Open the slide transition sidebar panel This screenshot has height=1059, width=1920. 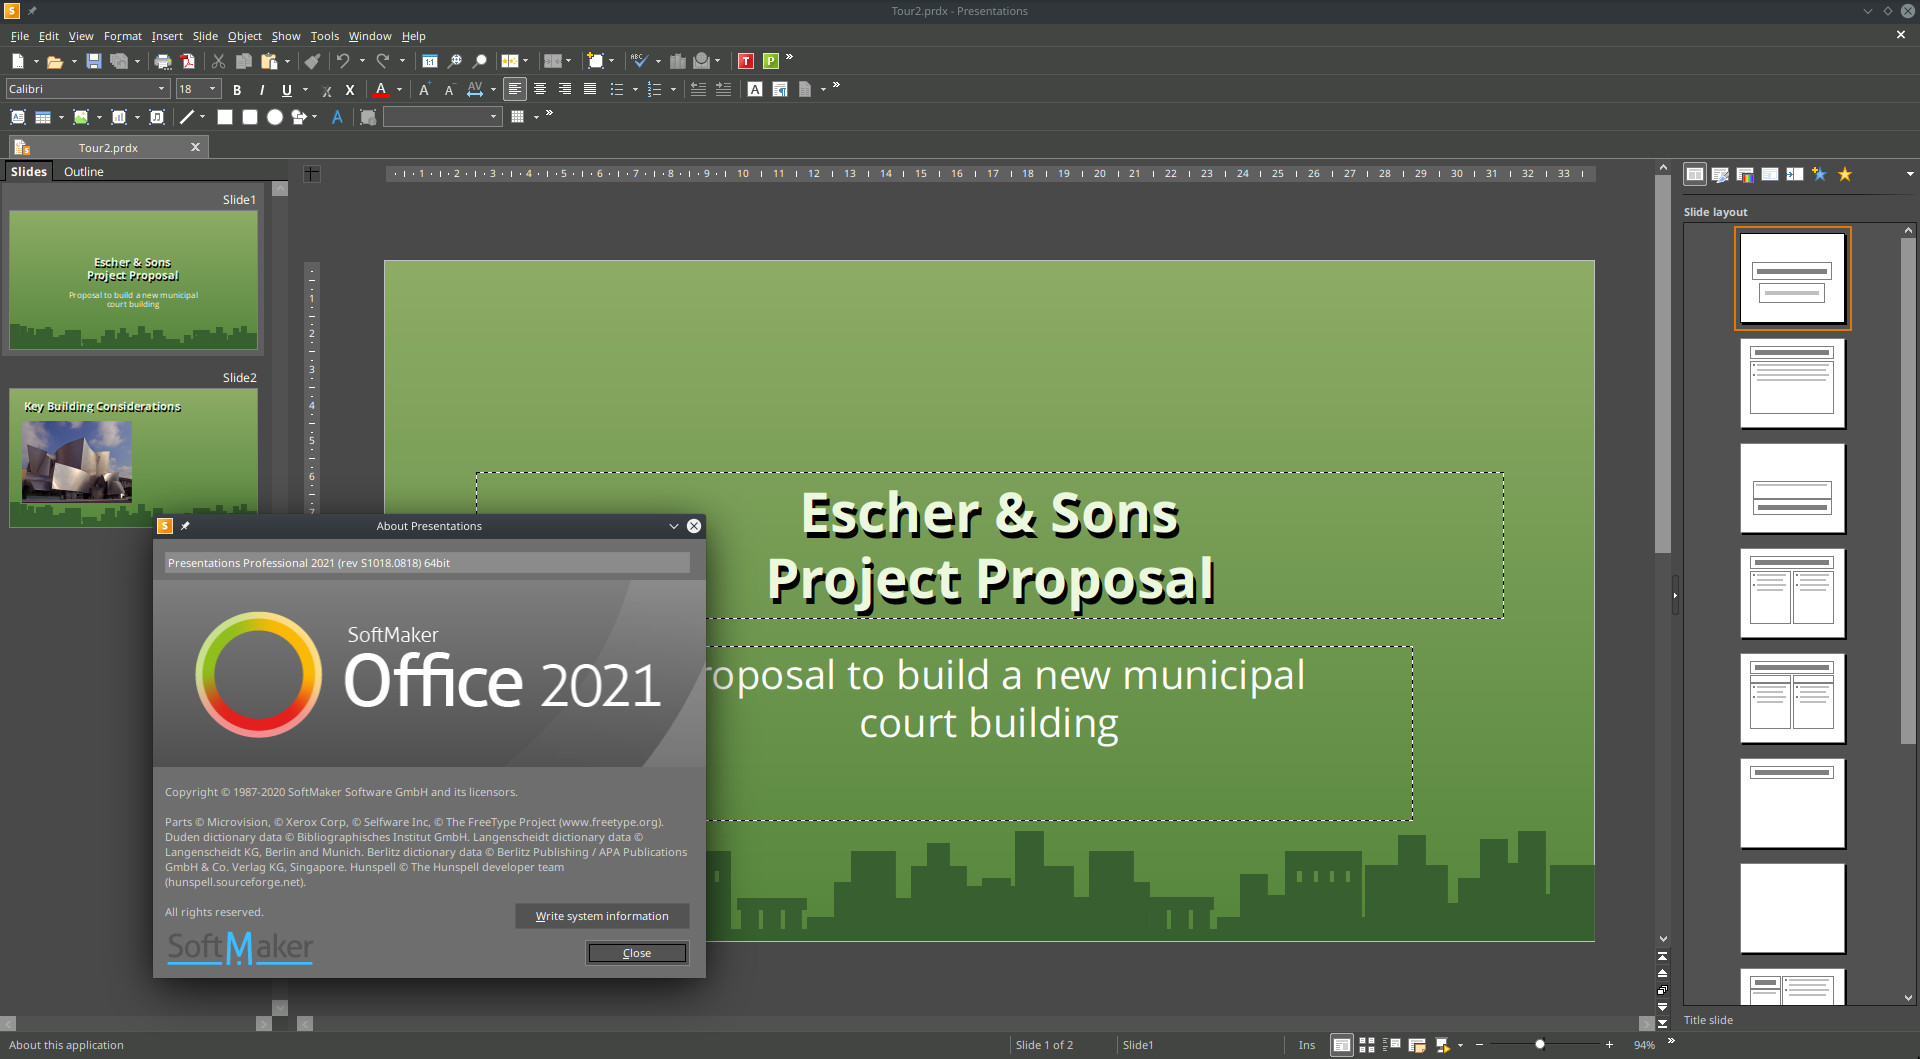pyautogui.click(x=1795, y=174)
